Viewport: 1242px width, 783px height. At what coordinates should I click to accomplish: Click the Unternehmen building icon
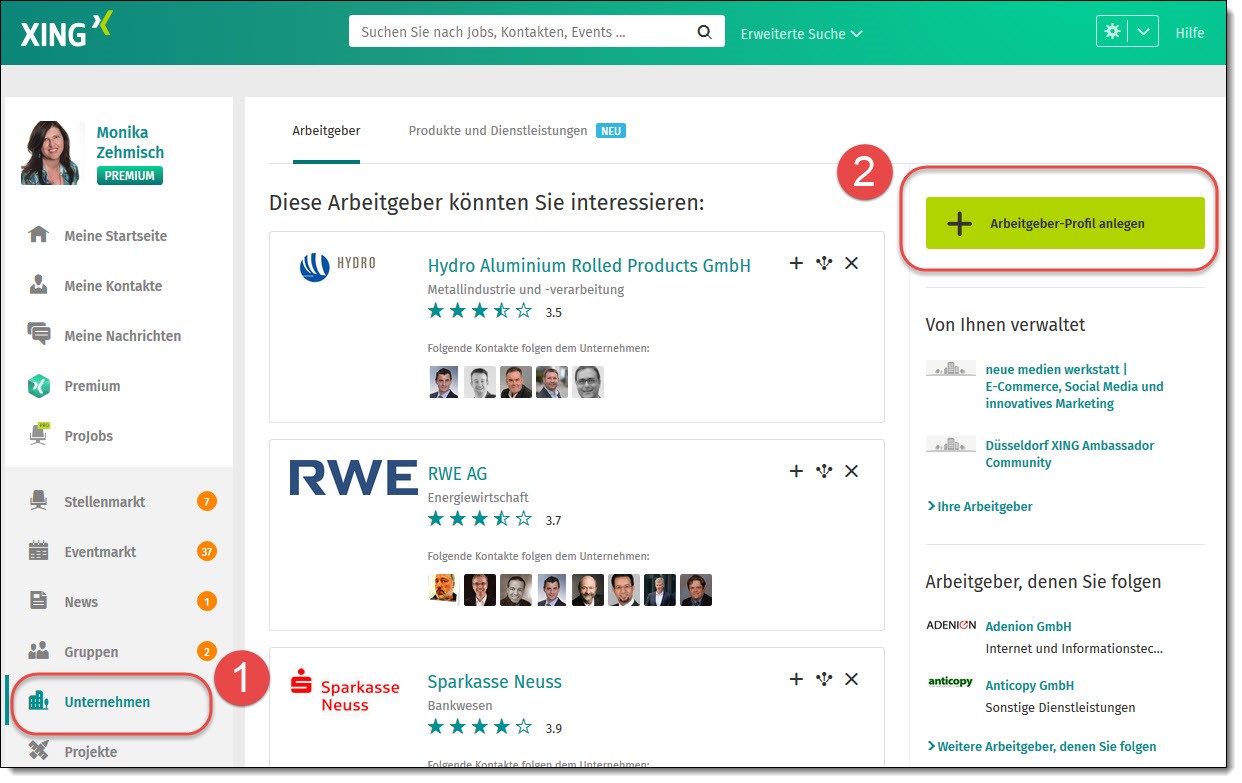click(39, 701)
